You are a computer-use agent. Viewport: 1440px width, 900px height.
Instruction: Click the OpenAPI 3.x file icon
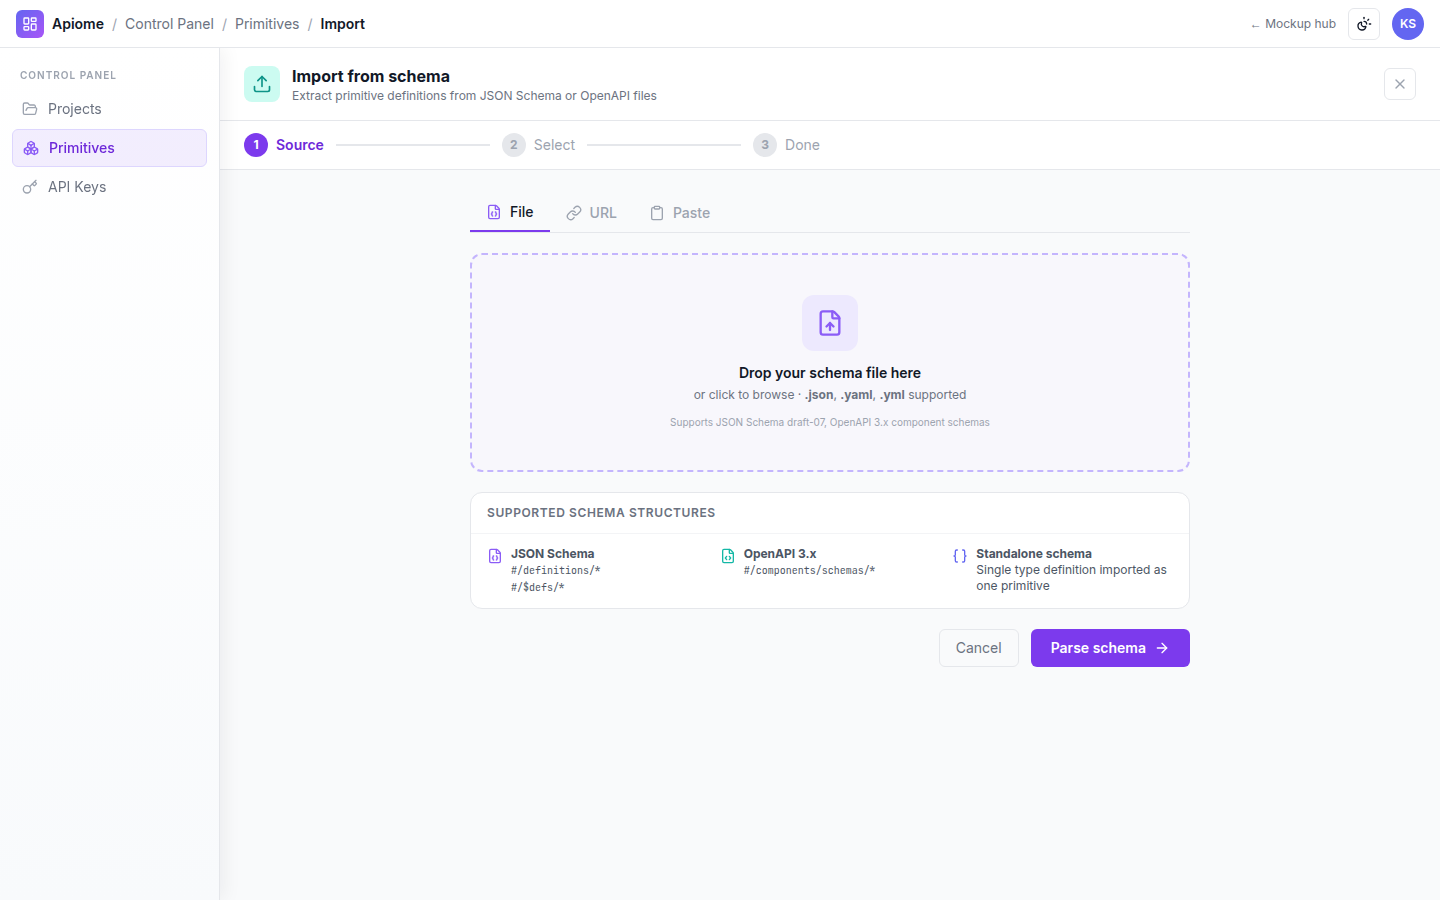point(728,556)
